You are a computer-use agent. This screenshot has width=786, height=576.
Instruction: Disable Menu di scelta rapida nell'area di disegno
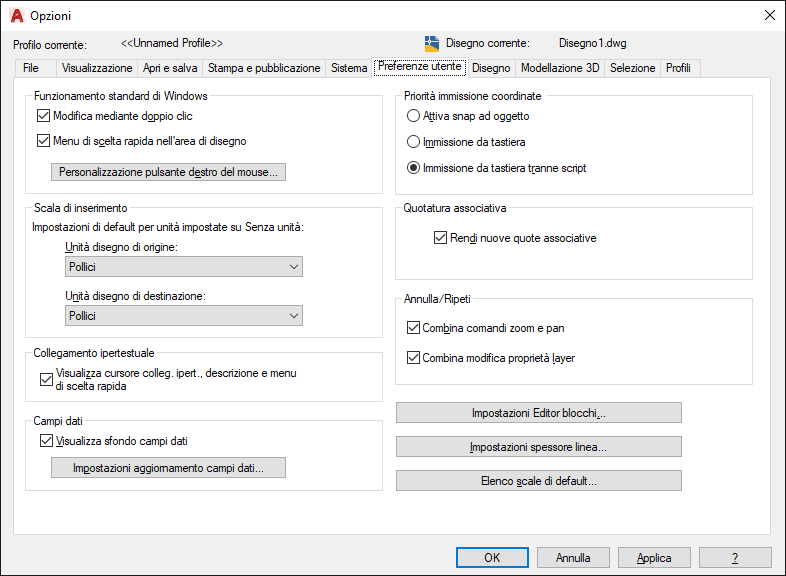pos(43,141)
